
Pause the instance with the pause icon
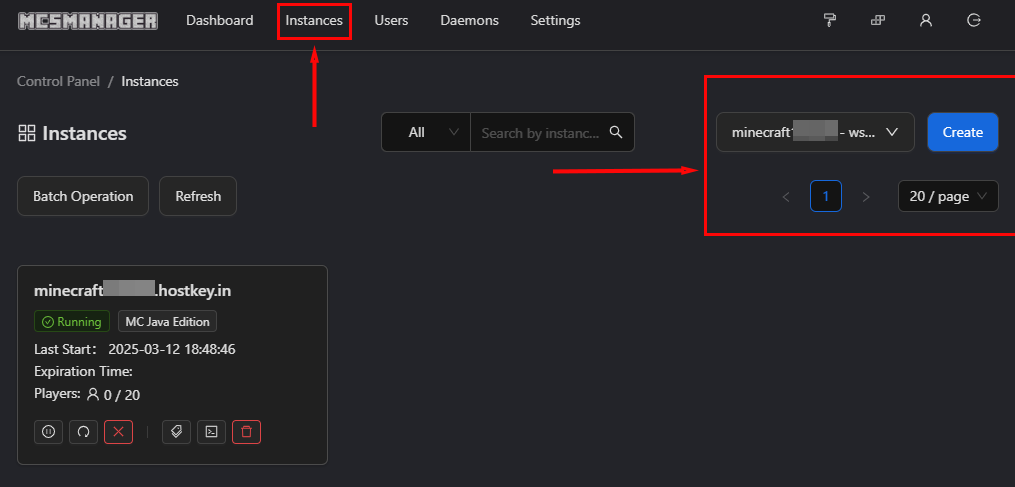point(48,432)
